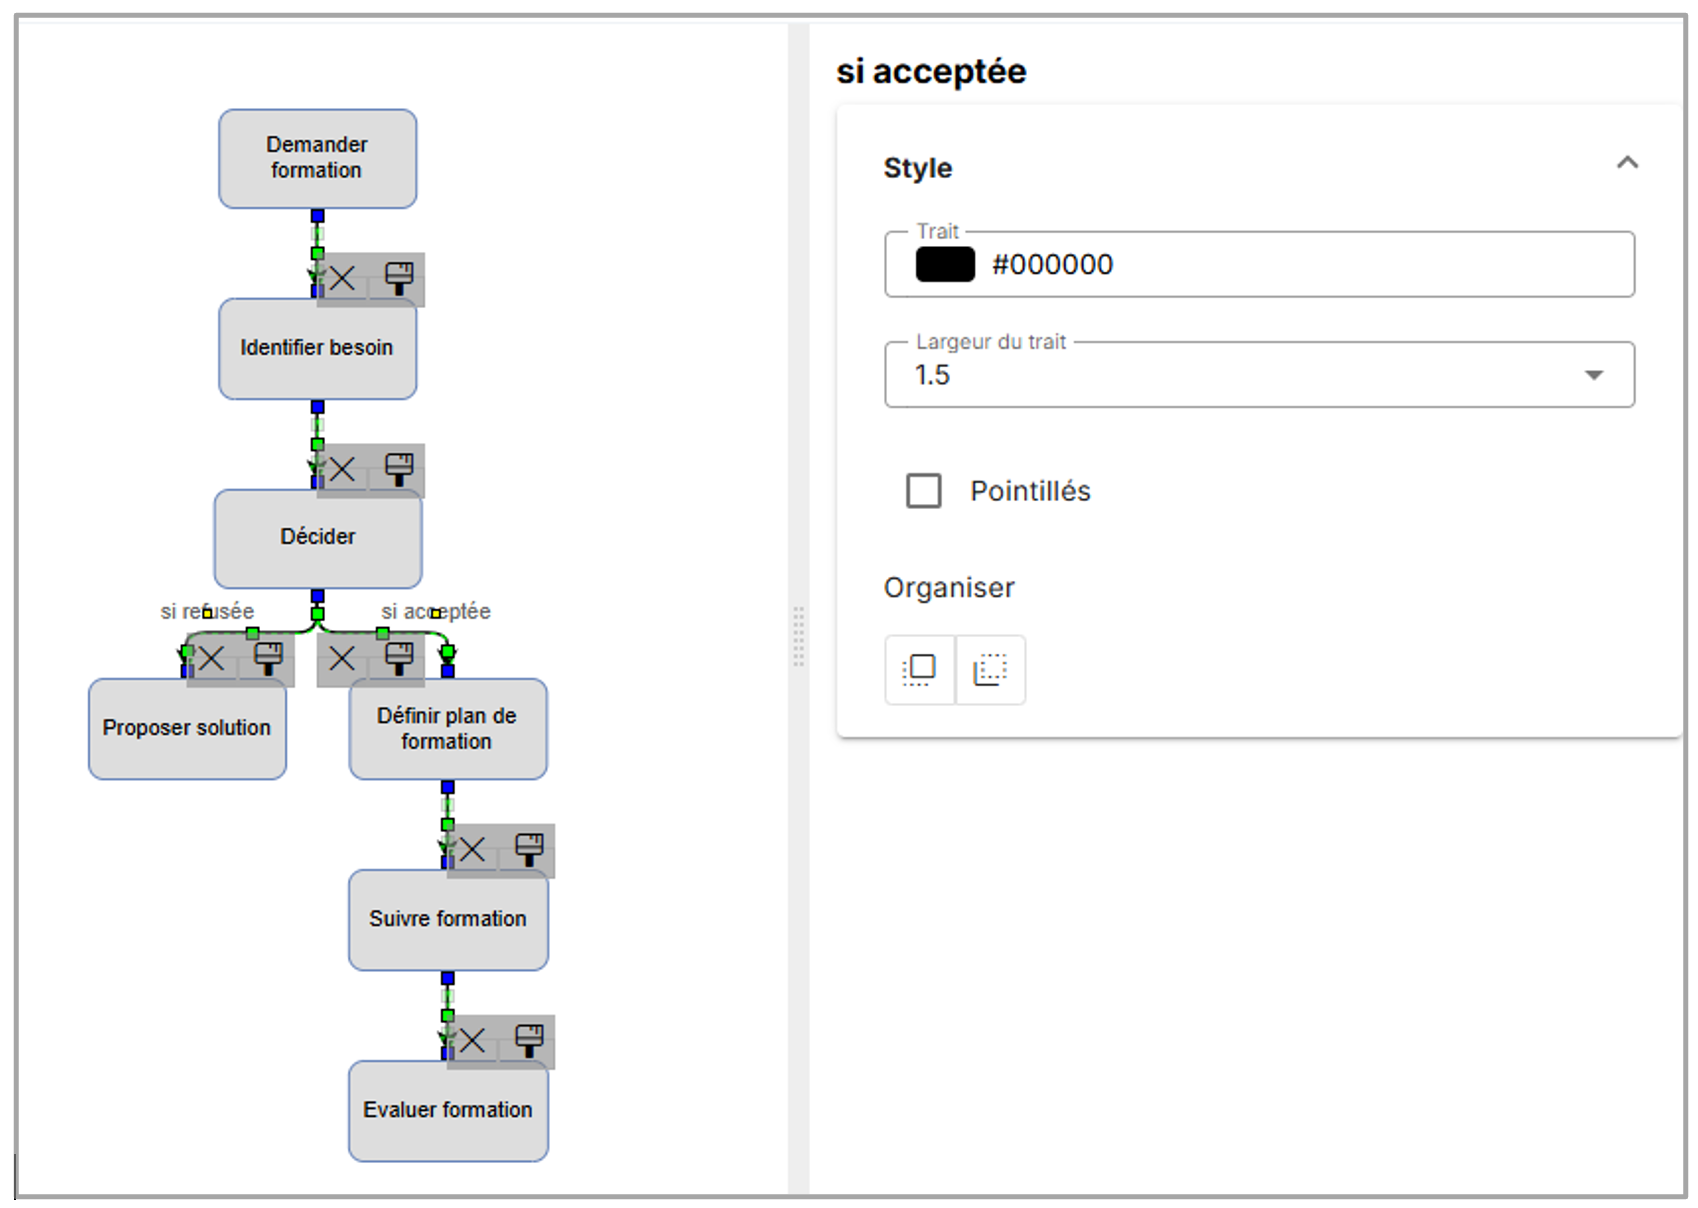
Task: Click paint roller icon above Proposer solution
Action: [x=268, y=659]
